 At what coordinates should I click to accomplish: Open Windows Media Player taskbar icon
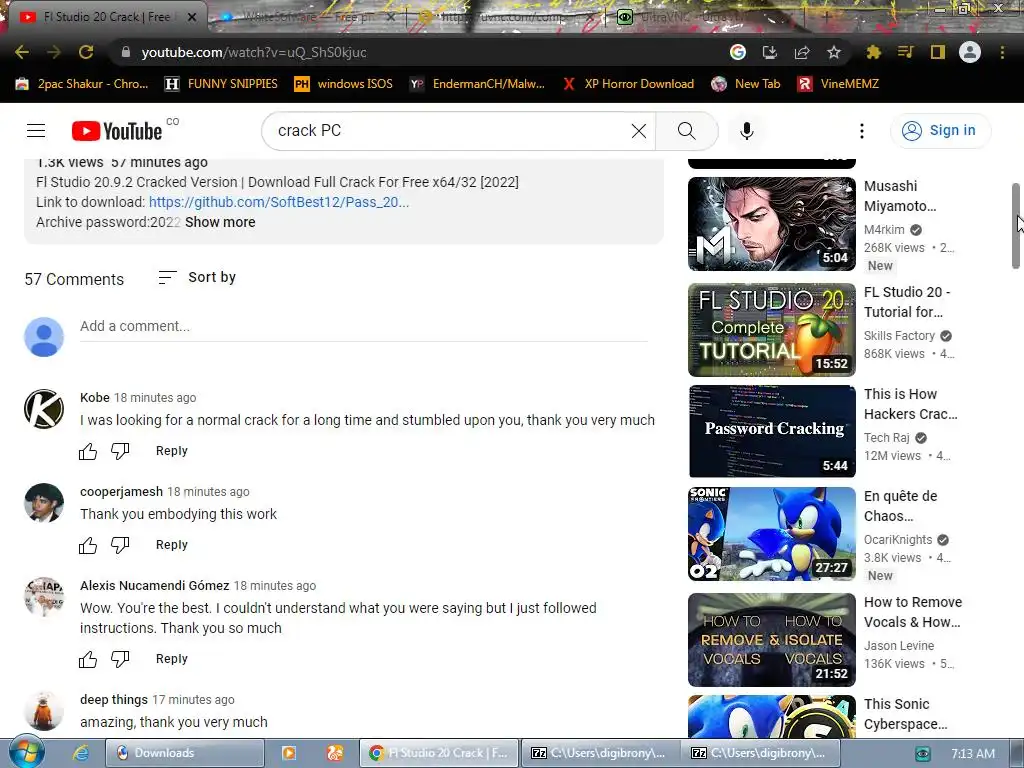[x=288, y=753]
